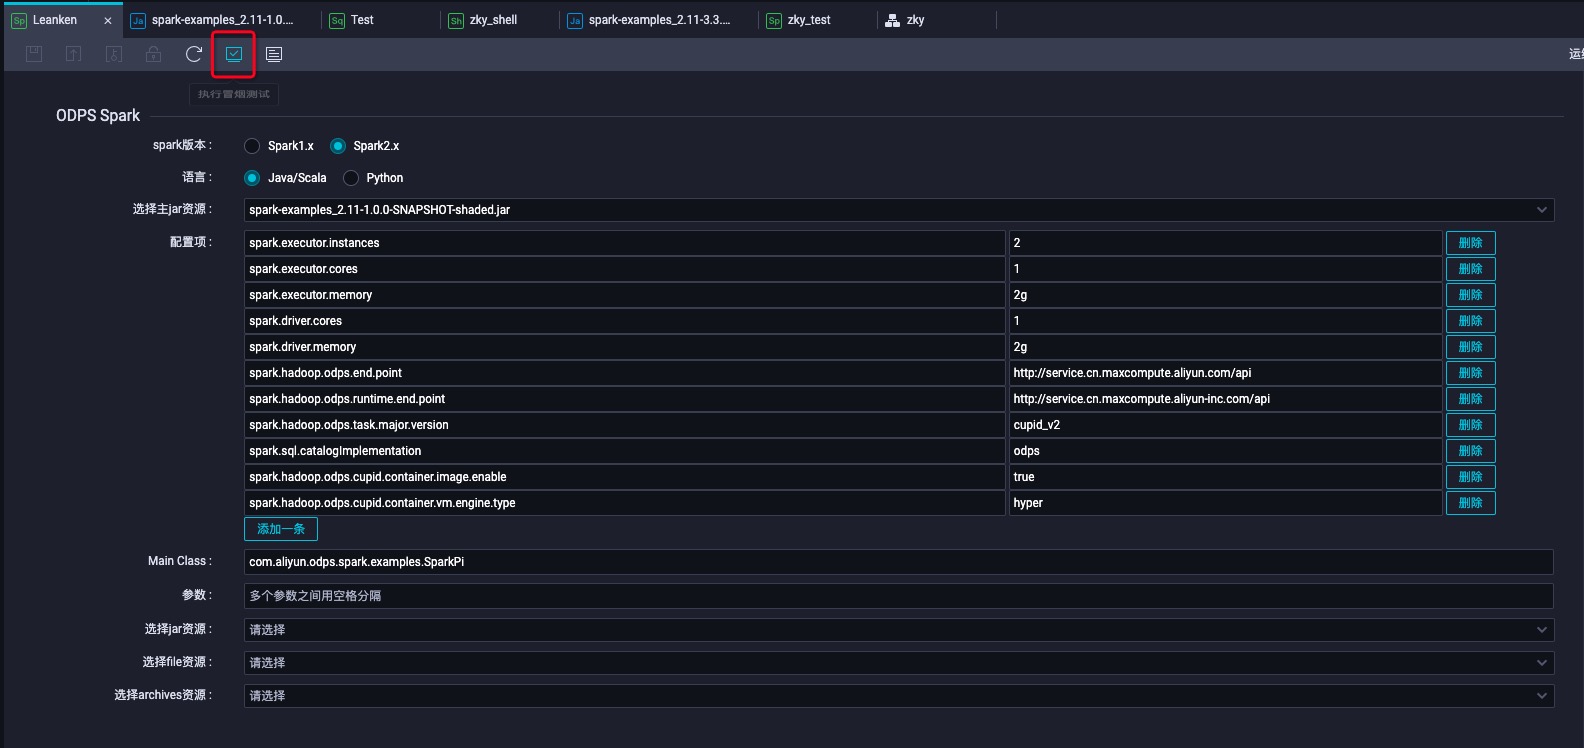
Task: Click the submit upload-arrow toolbar icon
Action: [x=74, y=54]
